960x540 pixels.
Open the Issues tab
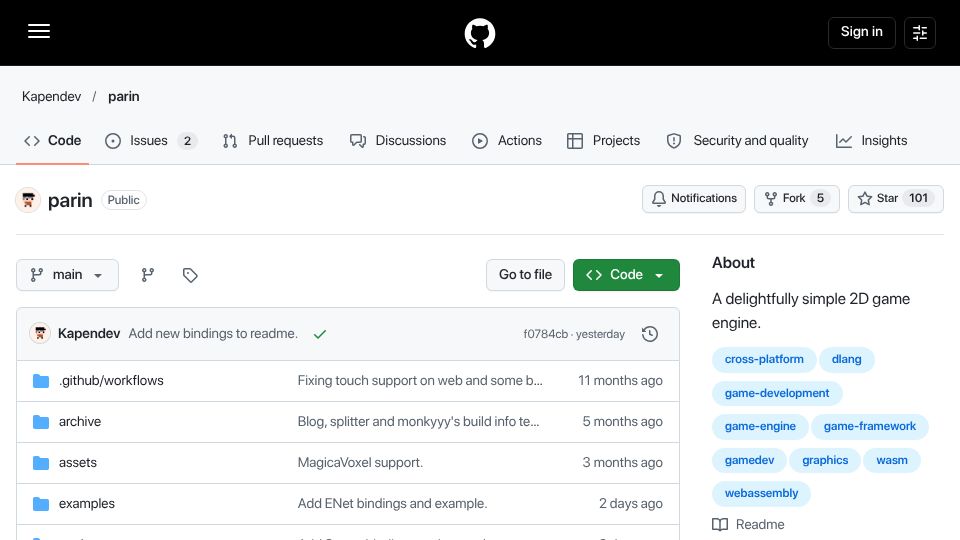click(x=151, y=141)
